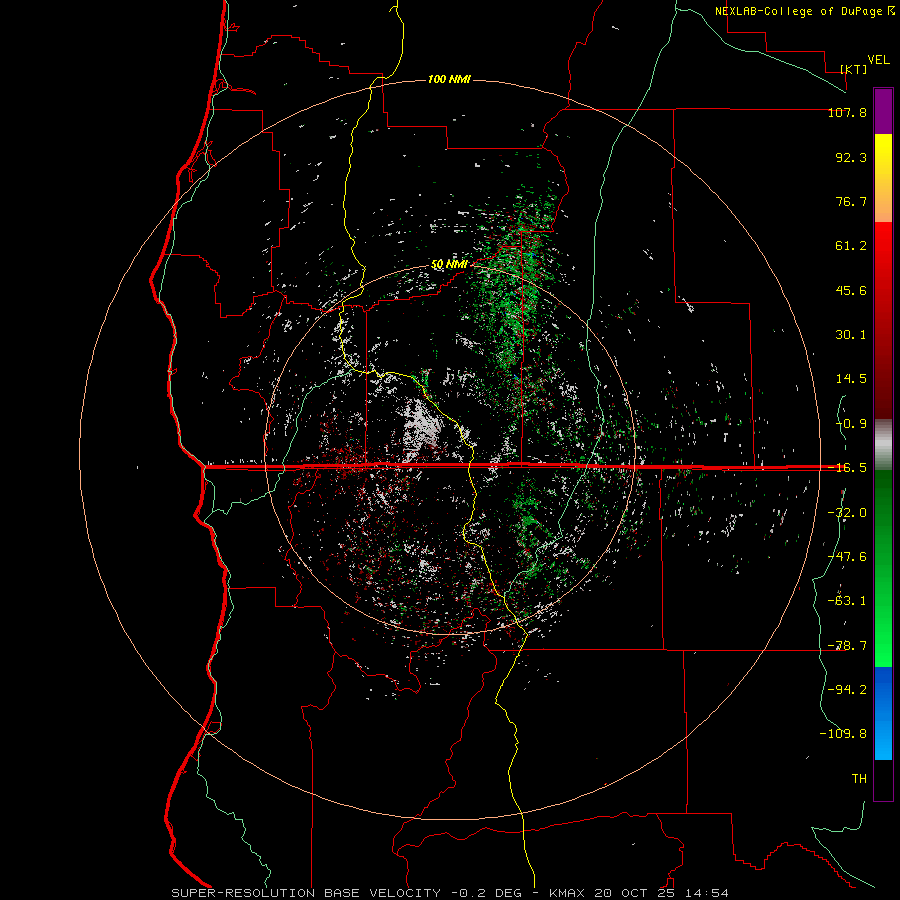Click the 50 NMI range ring label

[x=449, y=264]
